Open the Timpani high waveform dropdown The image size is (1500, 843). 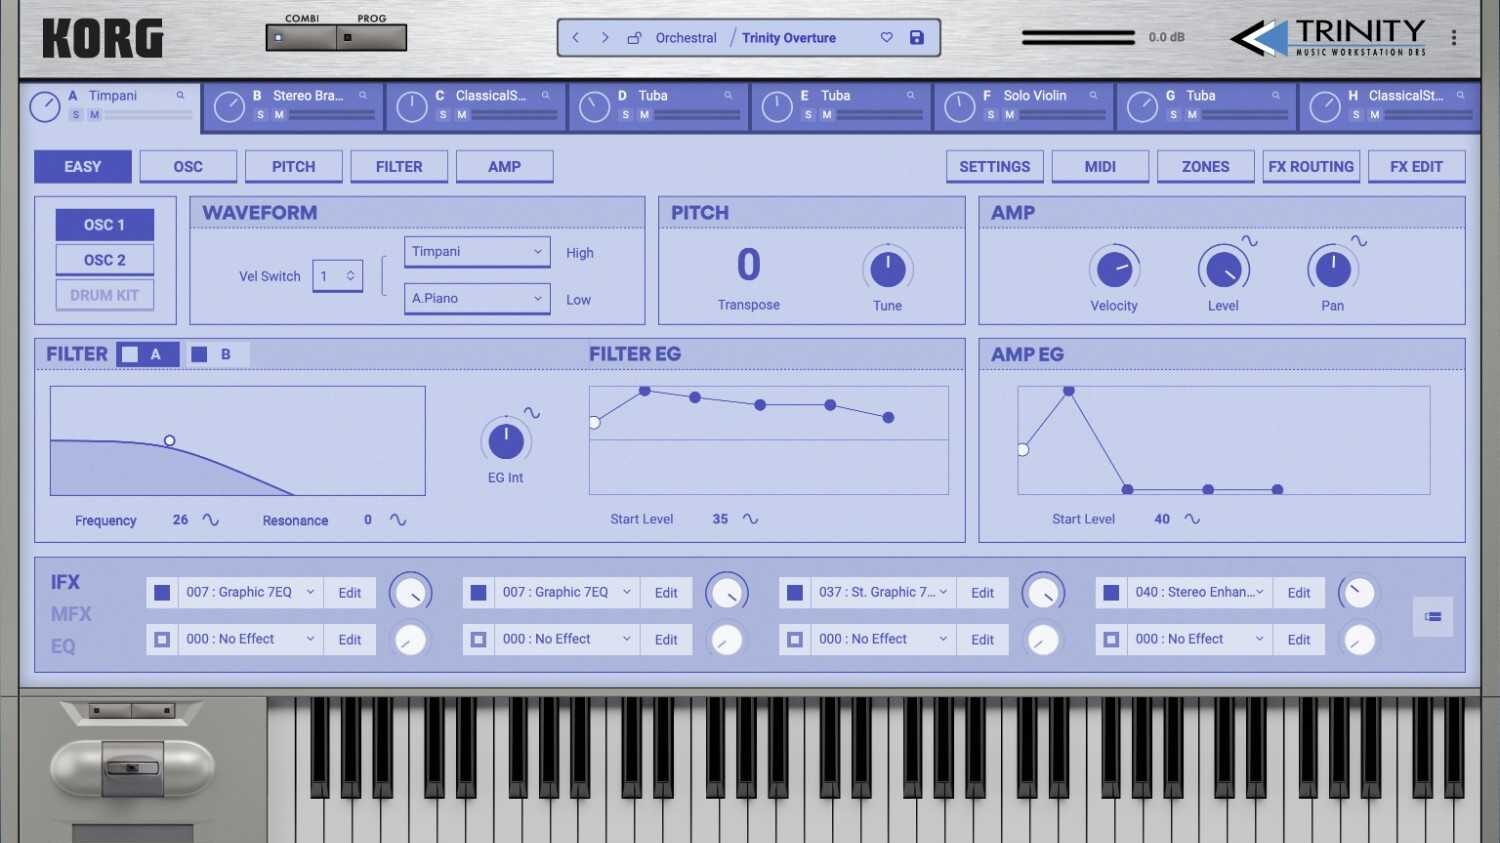(477, 252)
